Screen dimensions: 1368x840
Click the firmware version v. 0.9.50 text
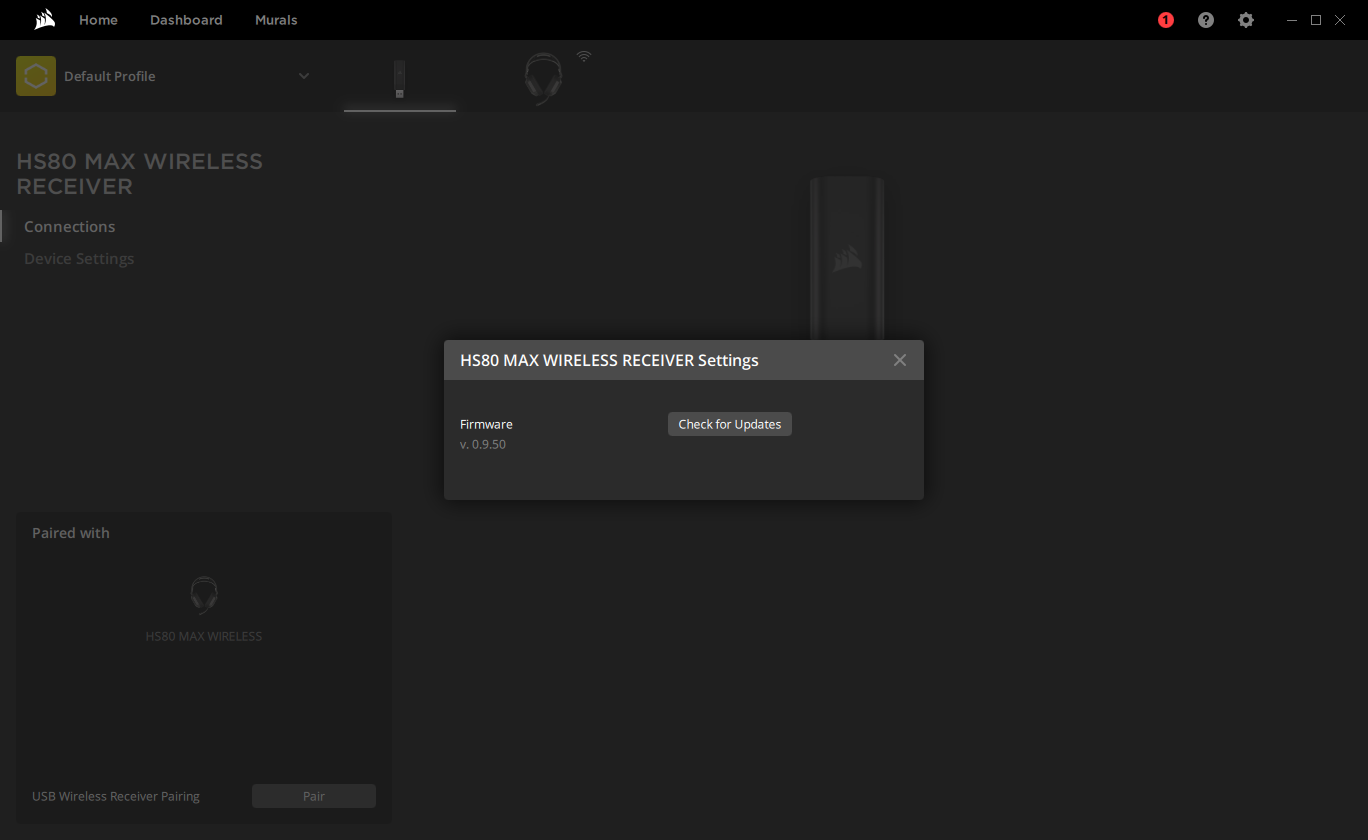tap(483, 444)
